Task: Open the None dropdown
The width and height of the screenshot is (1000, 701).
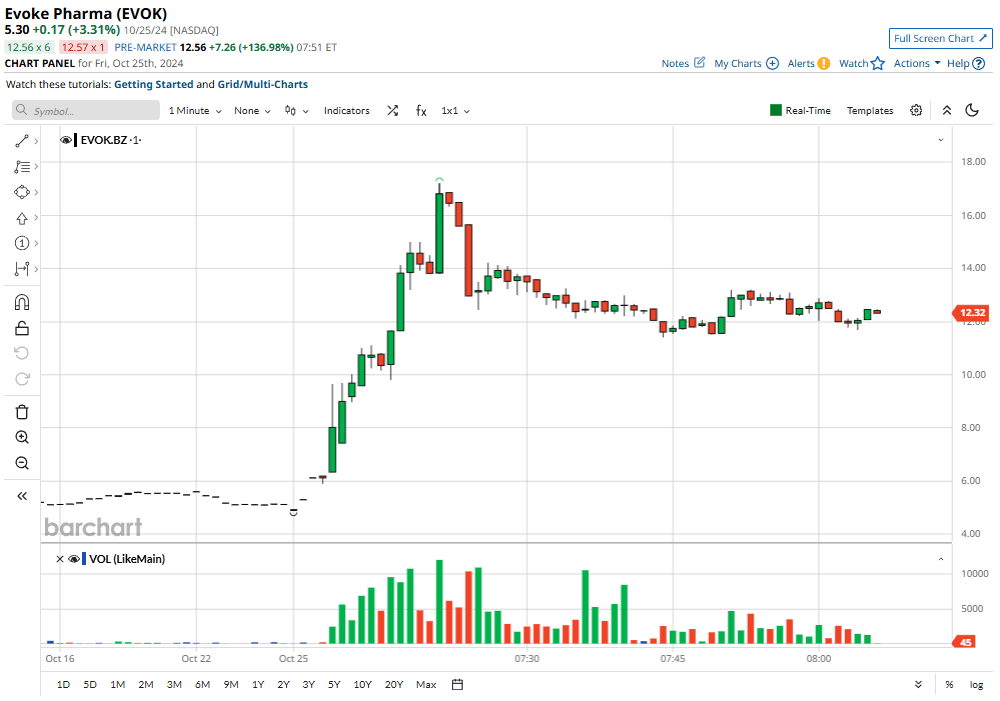Action: coord(252,110)
